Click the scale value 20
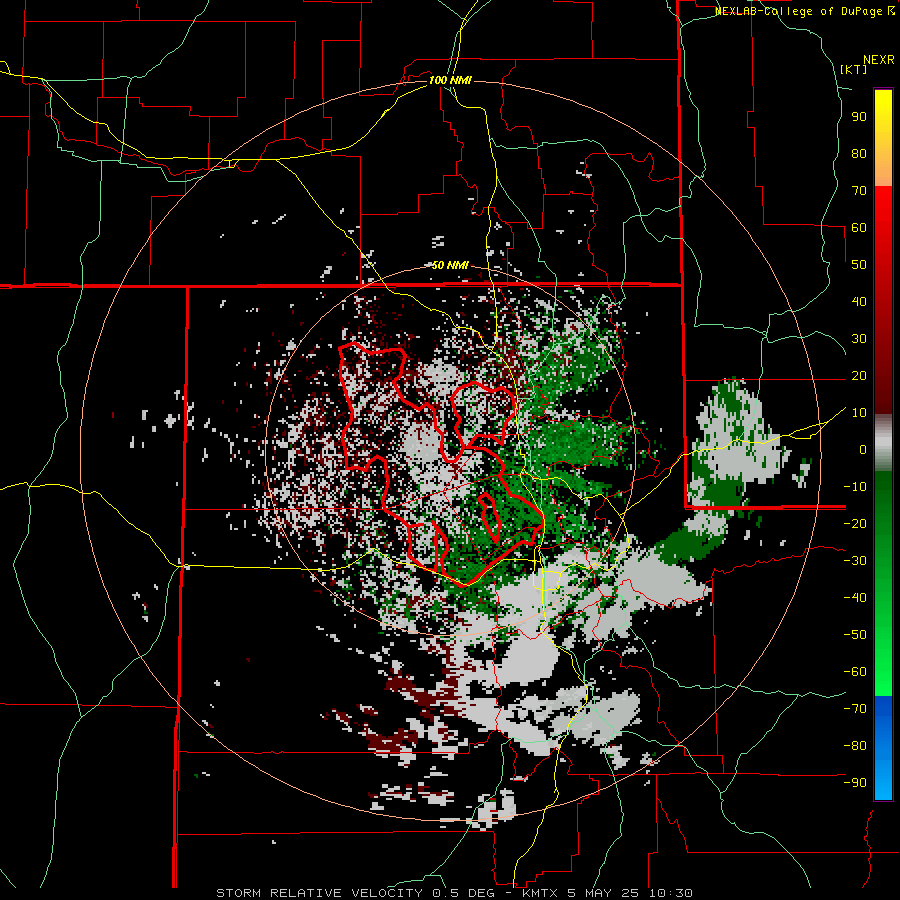 (x=859, y=376)
